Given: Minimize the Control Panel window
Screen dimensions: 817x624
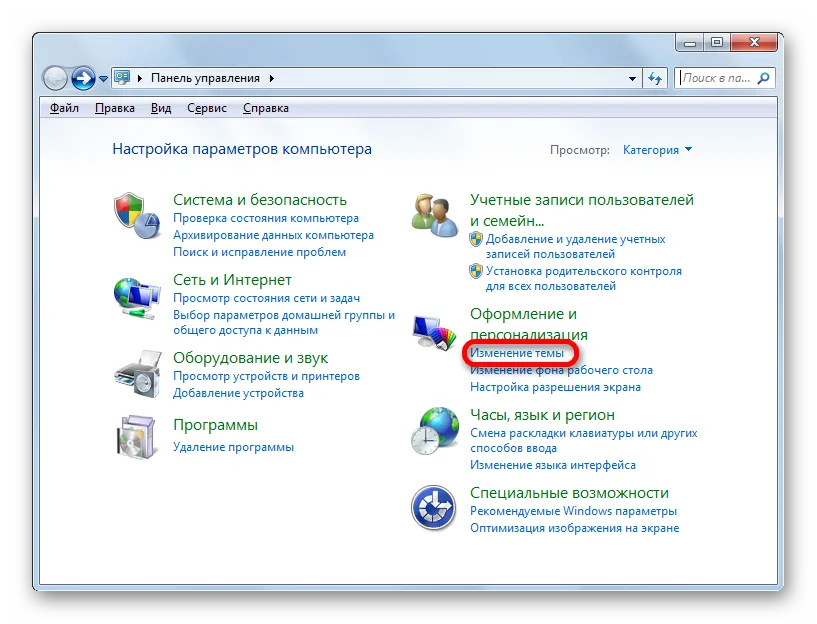Looking at the screenshot, I should pyautogui.click(x=690, y=43).
